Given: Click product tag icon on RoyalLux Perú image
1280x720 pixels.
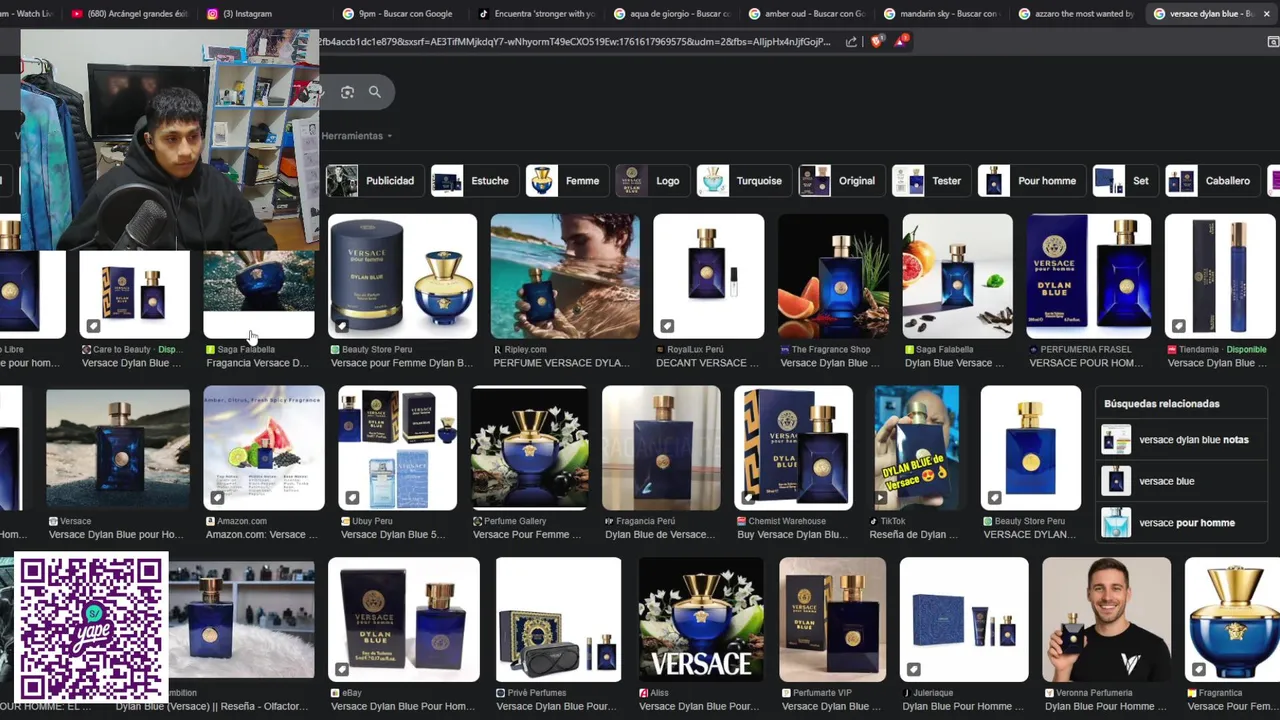Looking at the screenshot, I should click(667, 325).
